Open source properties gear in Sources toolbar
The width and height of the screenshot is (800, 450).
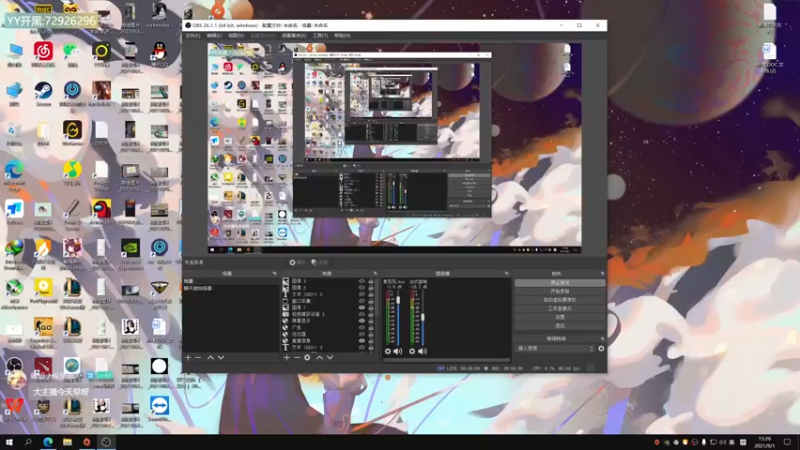307,358
